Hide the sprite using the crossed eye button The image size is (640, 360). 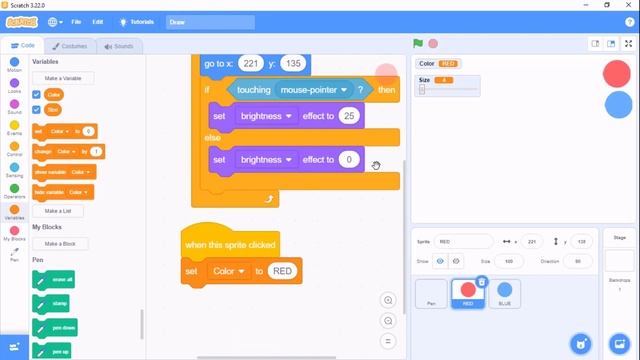[x=456, y=261]
